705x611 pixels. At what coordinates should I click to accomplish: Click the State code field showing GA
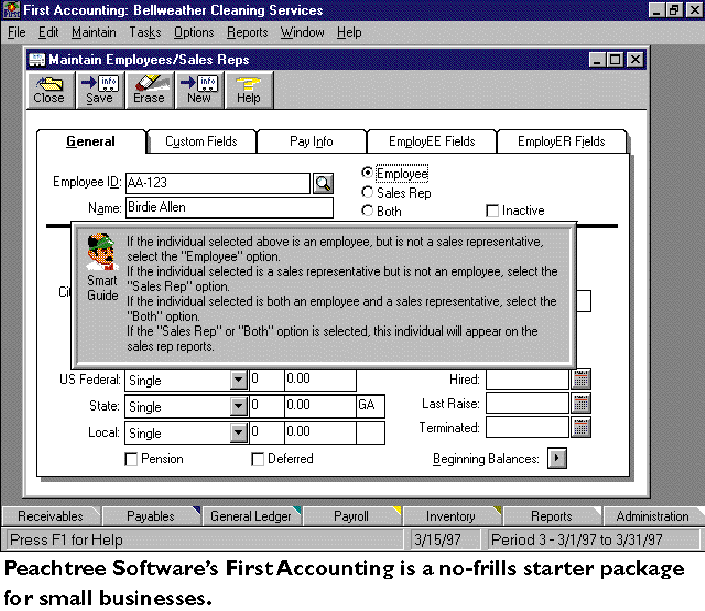[370, 406]
